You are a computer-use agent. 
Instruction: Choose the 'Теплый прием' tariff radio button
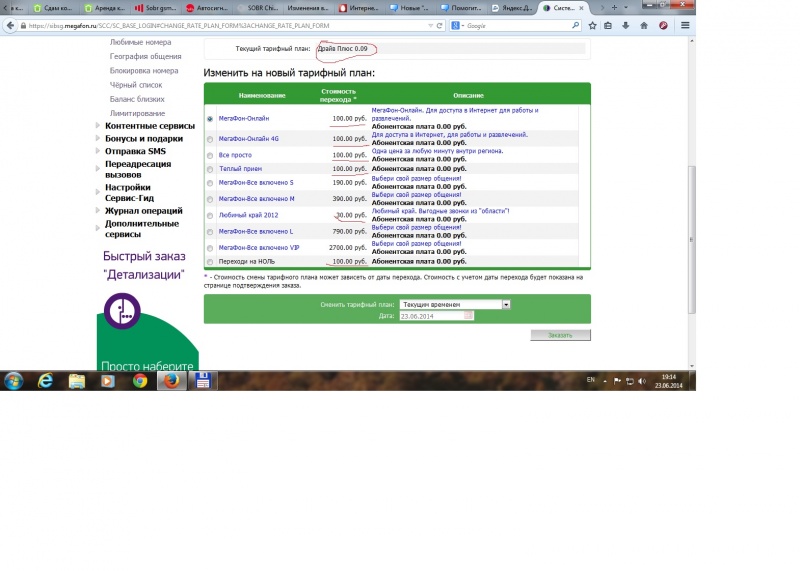pos(210,169)
